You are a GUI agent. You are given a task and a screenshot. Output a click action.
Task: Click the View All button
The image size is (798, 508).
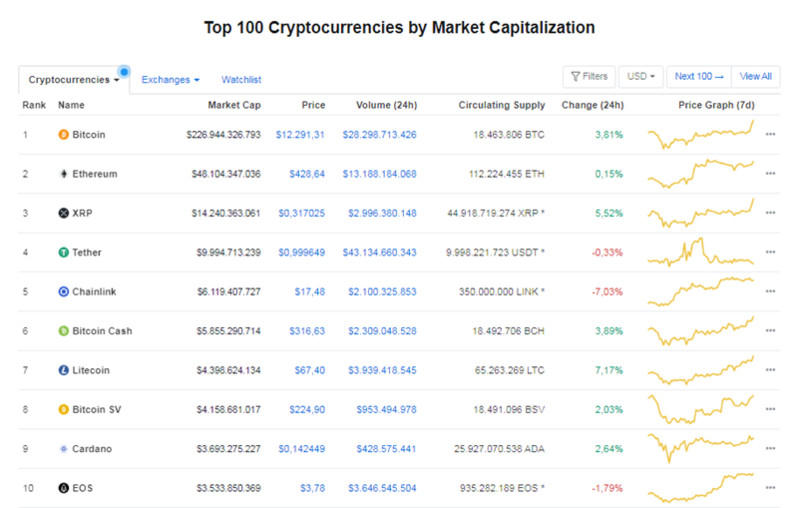755,76
